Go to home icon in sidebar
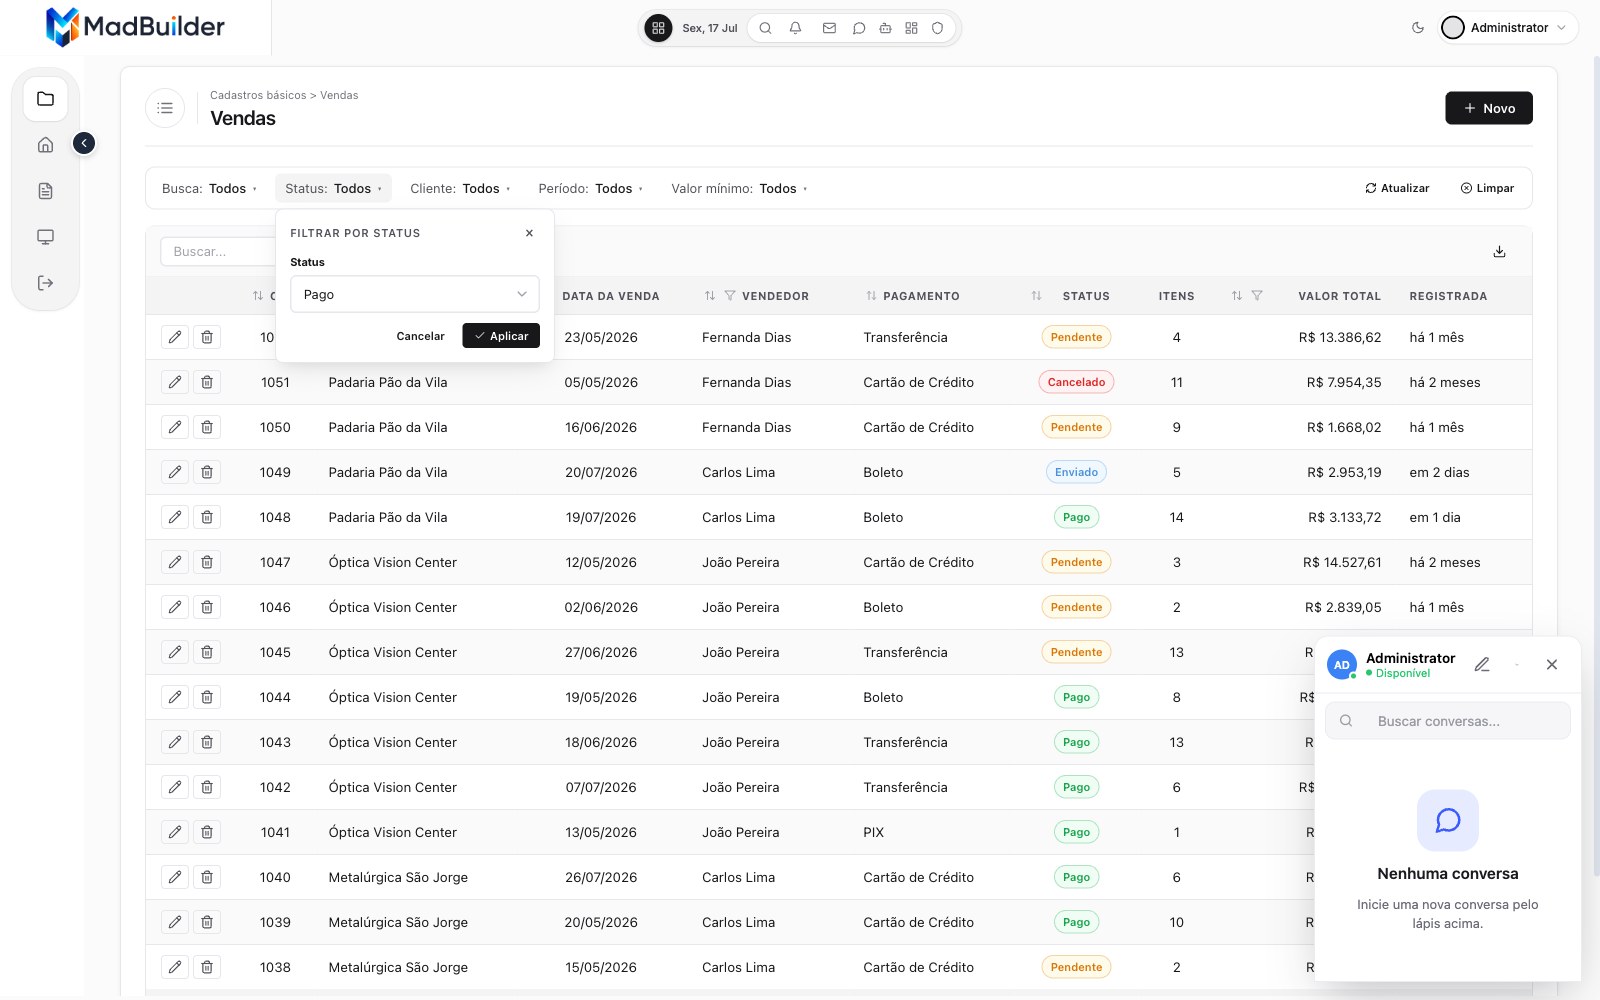1600x1000 pixels. [x=45, y=145]
